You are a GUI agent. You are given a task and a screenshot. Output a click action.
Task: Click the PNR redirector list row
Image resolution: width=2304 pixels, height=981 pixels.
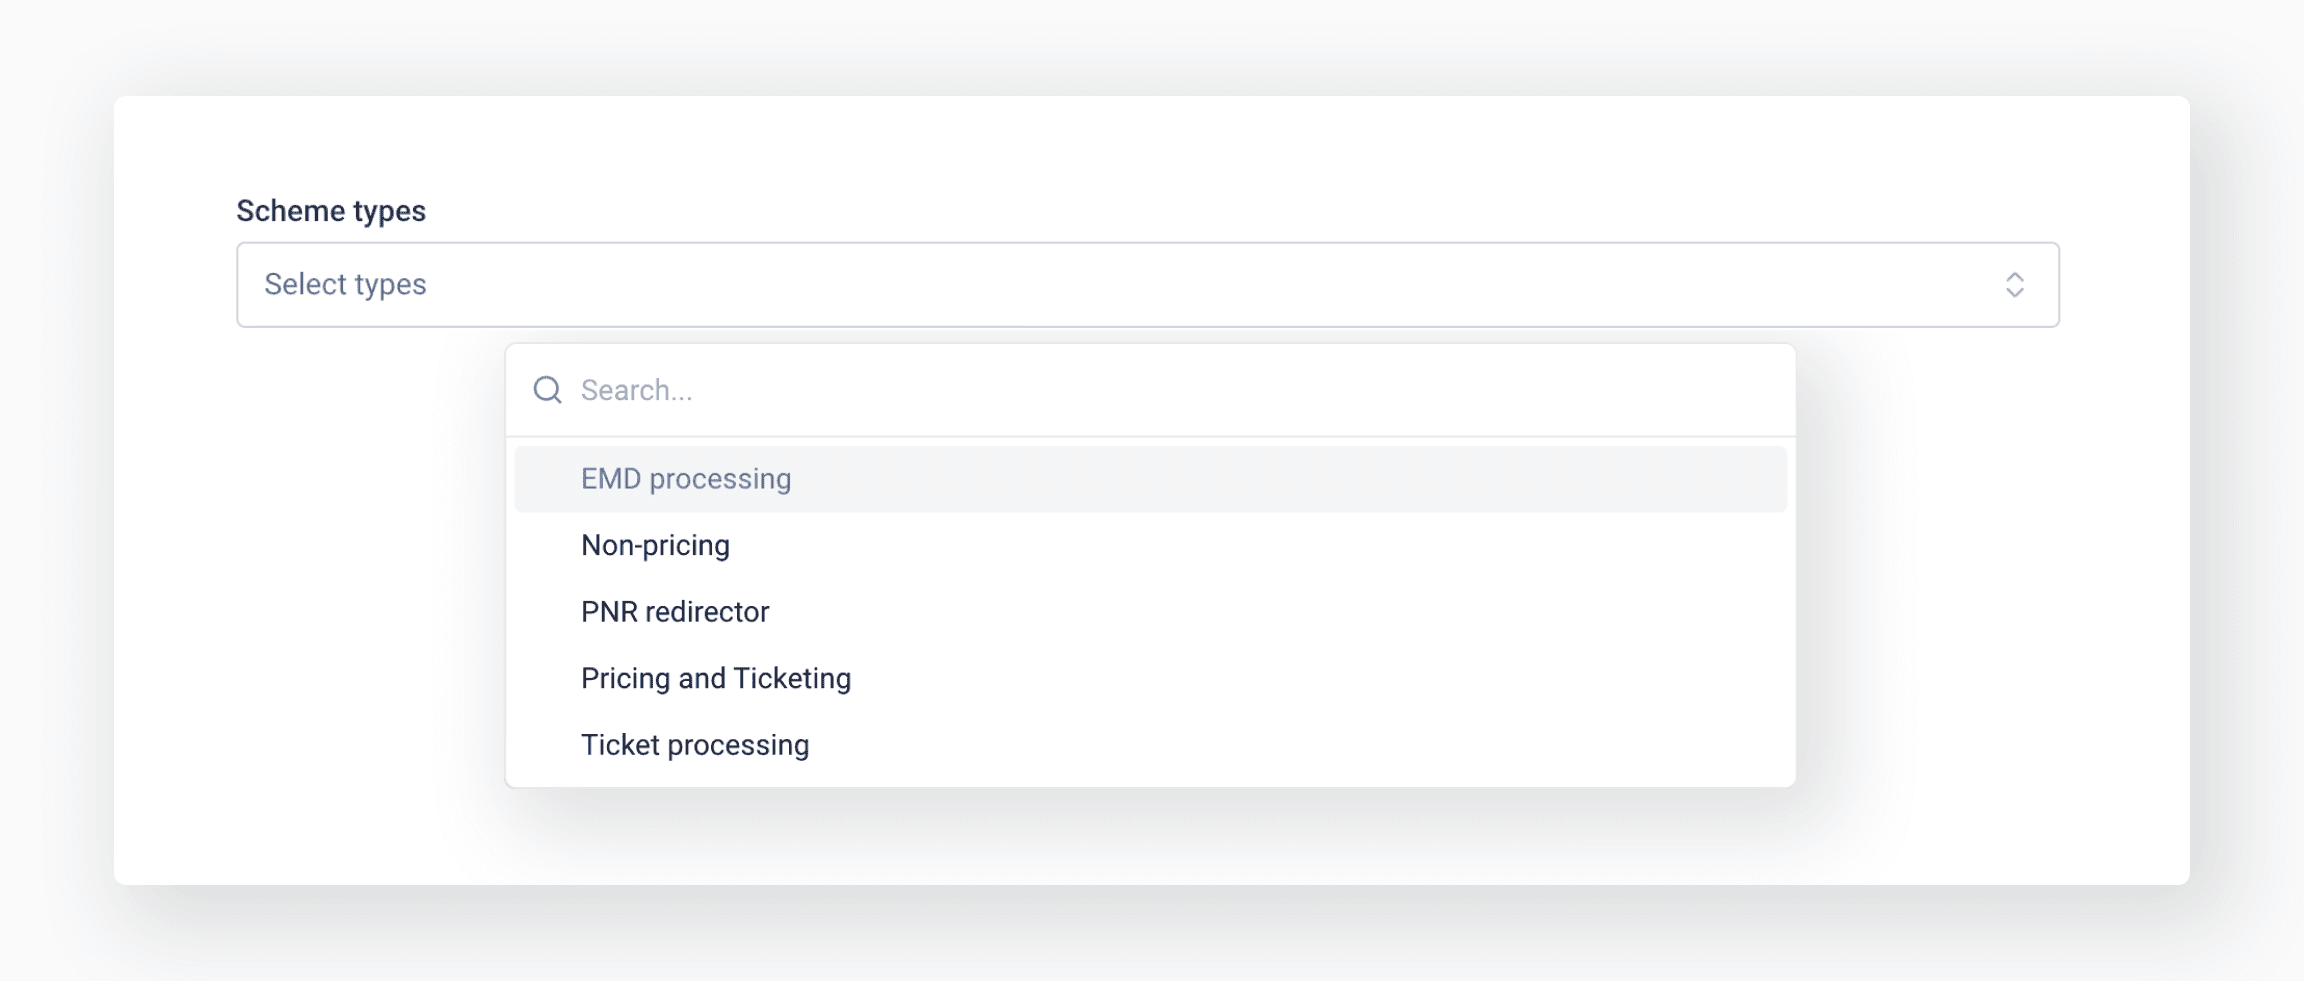click(x=1150, y=612)
